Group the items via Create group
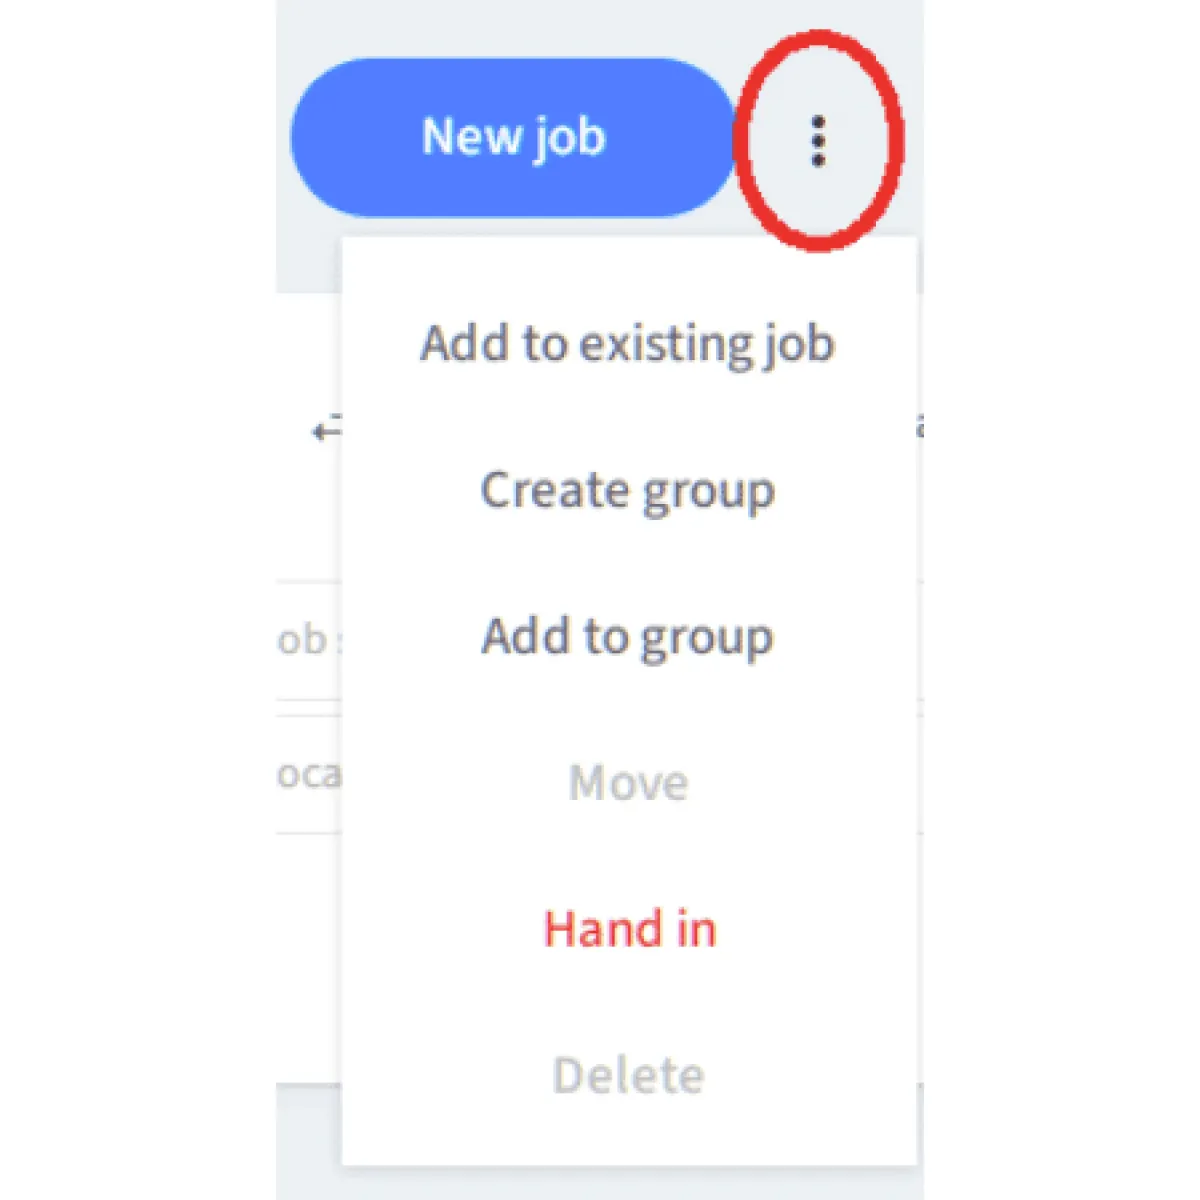 (628, 490)
